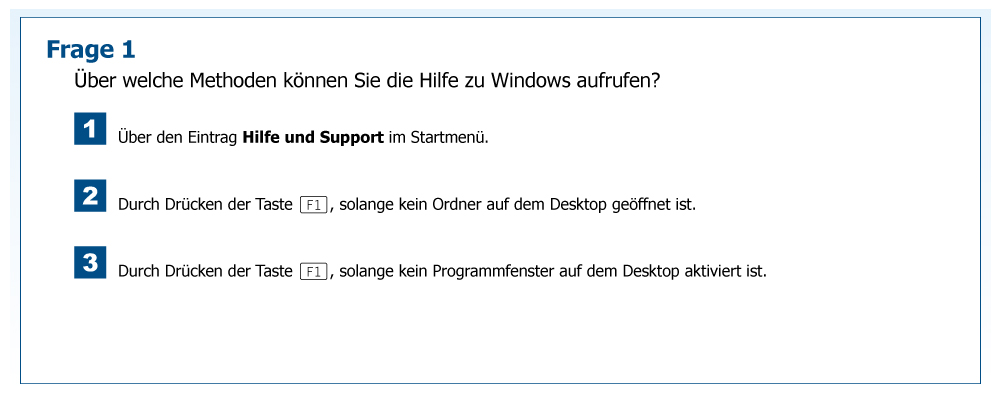Image resolution: width=1000 pixels, height=400 pixels.
Task: Click the F1 key symbol in answer 2
Action: (314, 205)
